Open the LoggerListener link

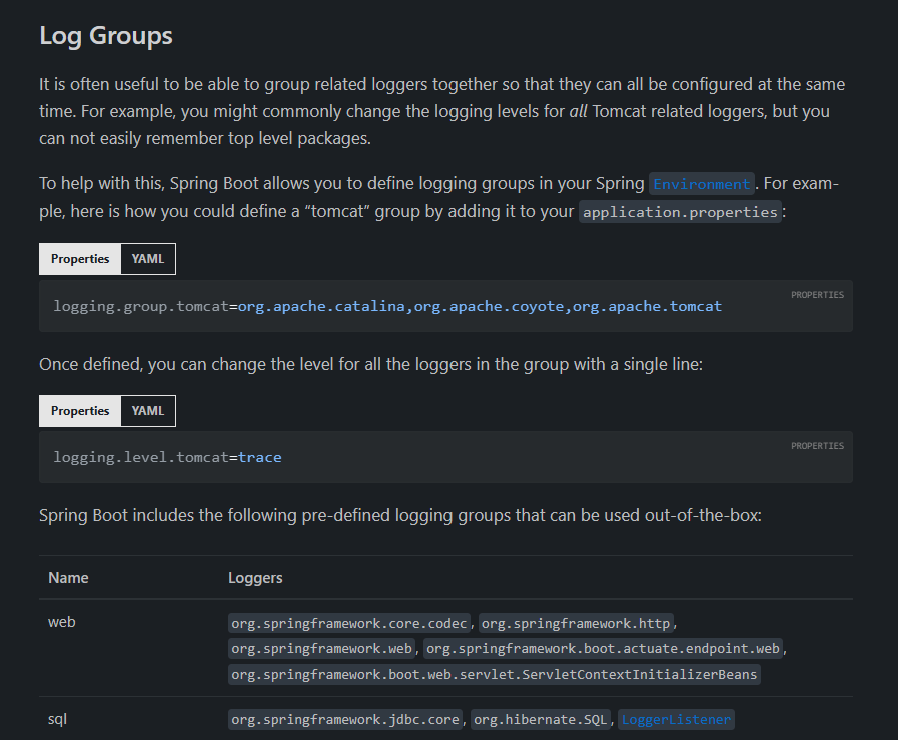pos(676,719)
